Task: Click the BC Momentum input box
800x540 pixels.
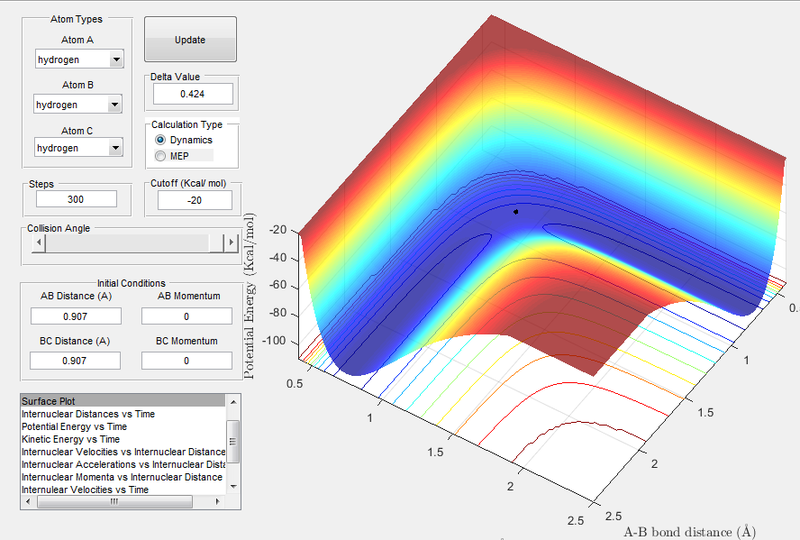Action: (186, 359)
